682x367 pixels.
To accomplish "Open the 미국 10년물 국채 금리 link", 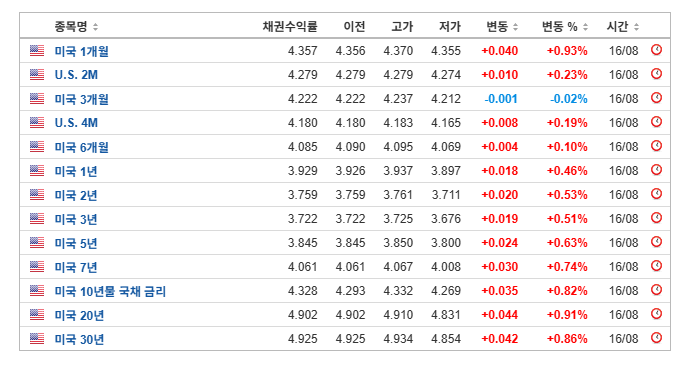I will (110, 291).
